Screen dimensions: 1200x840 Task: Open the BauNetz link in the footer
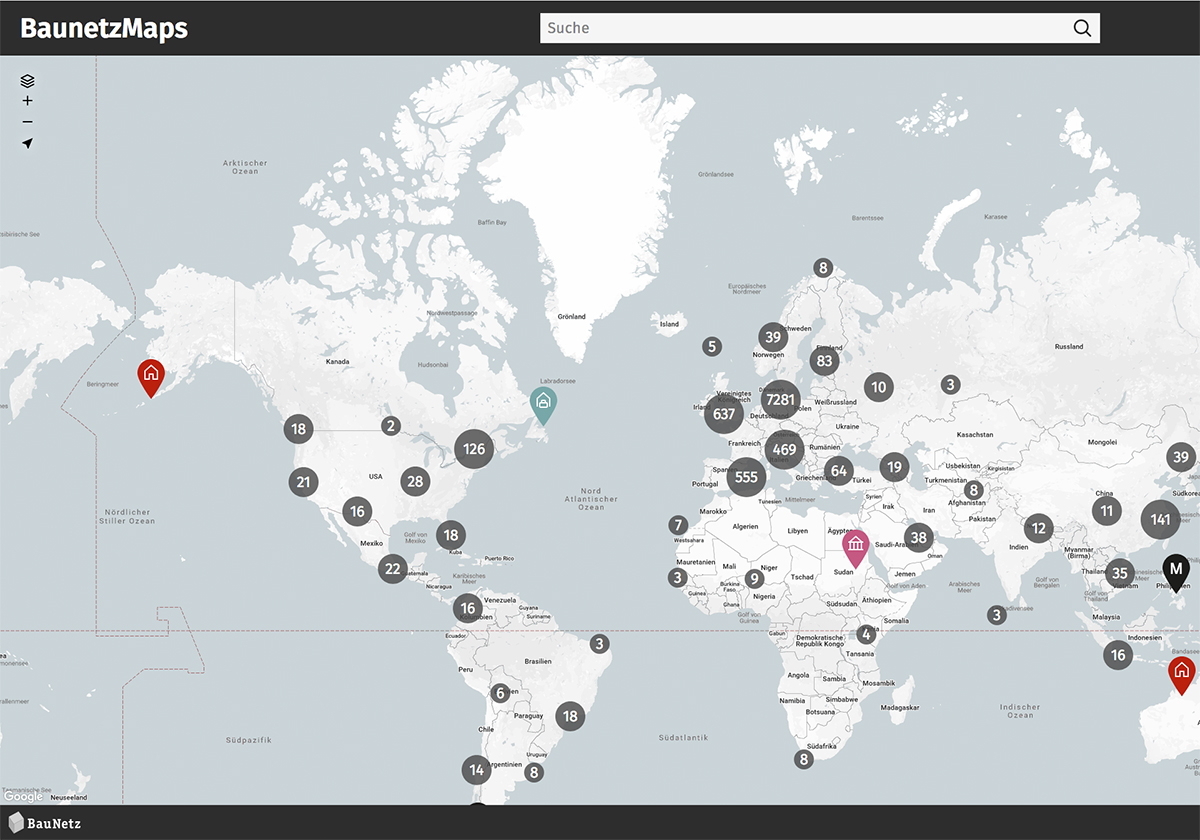(x=44, y=825)
